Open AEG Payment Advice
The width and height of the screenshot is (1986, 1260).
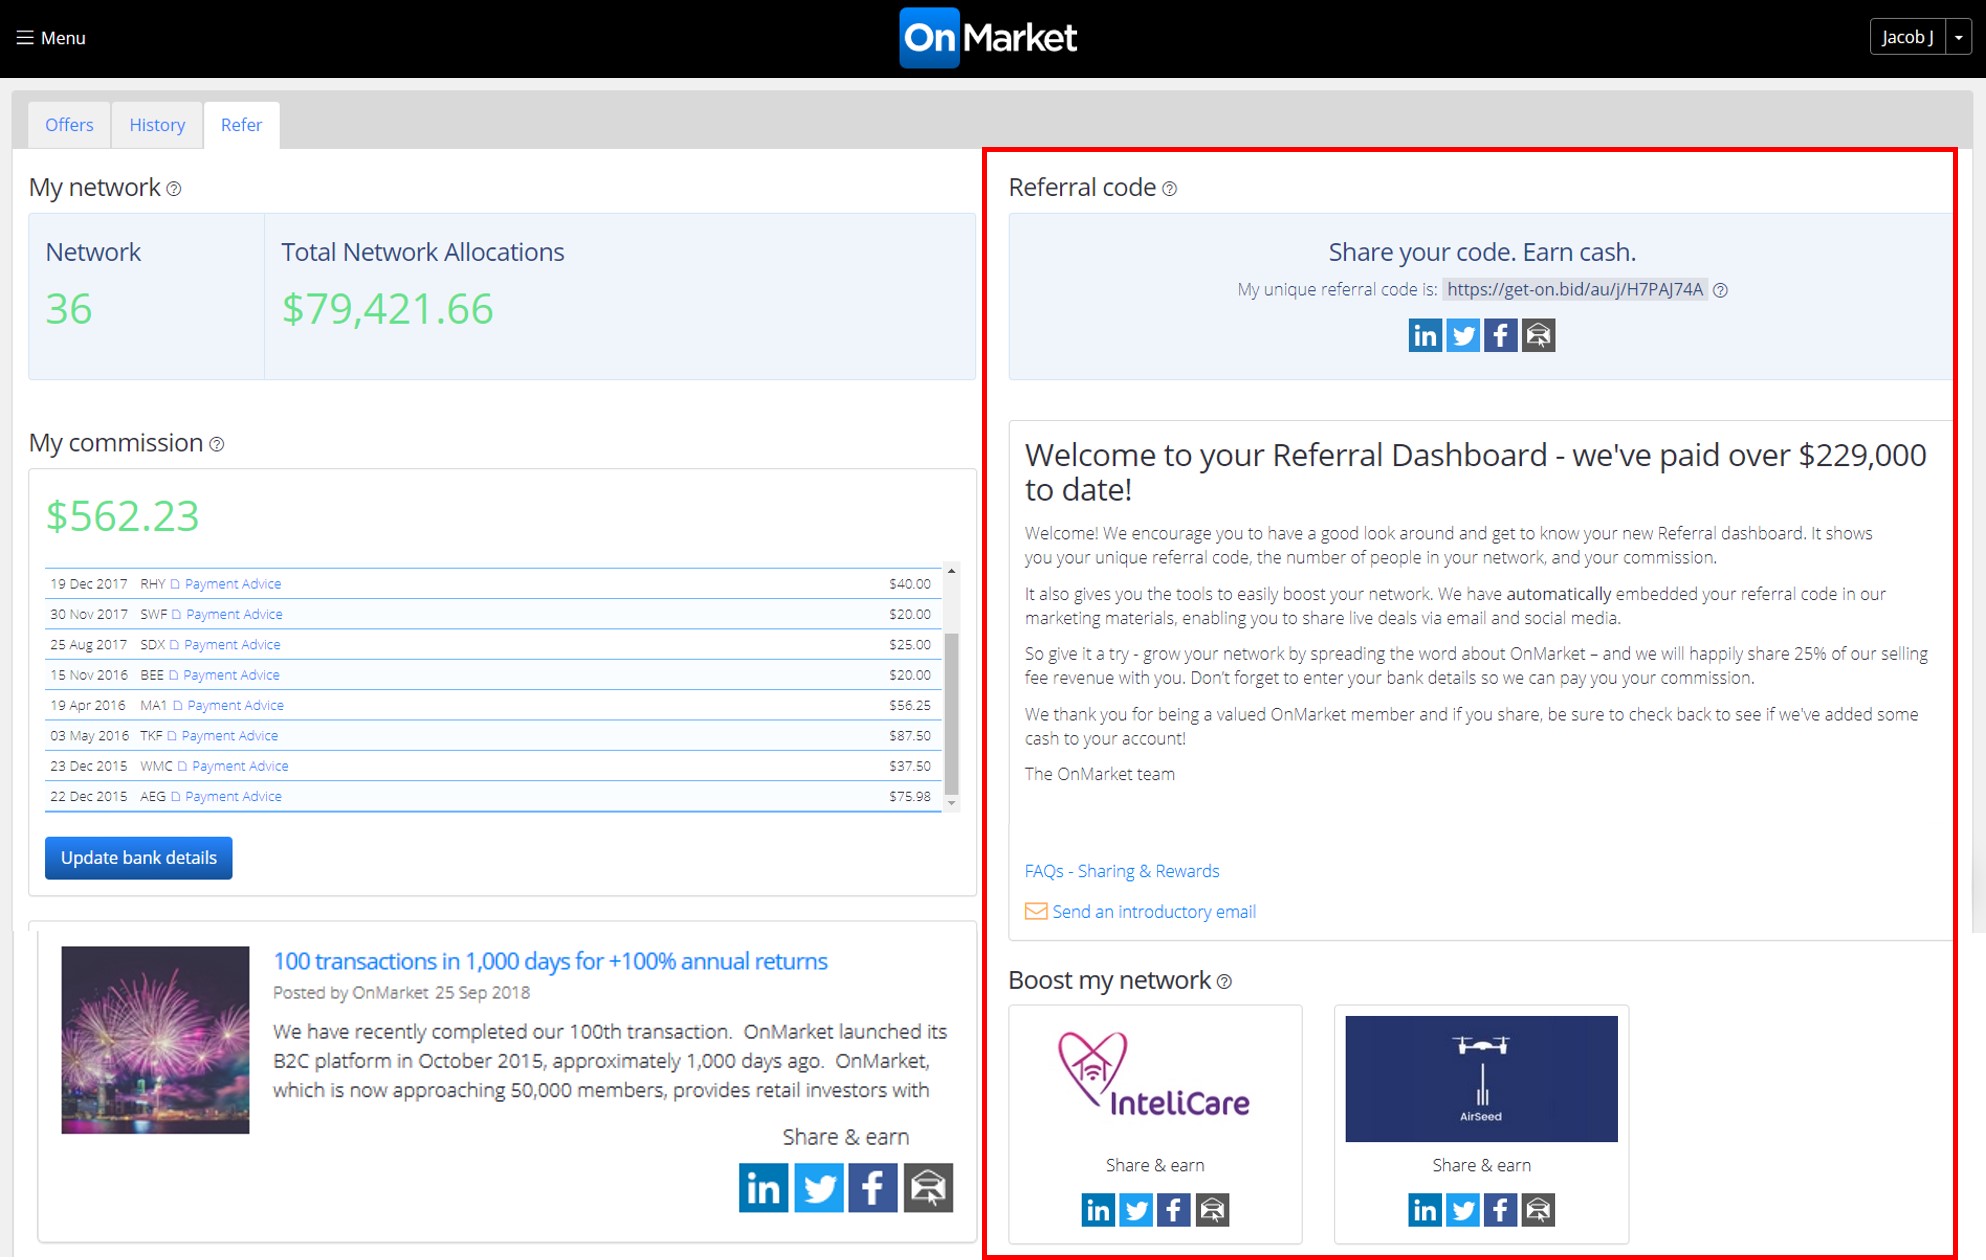233,797
